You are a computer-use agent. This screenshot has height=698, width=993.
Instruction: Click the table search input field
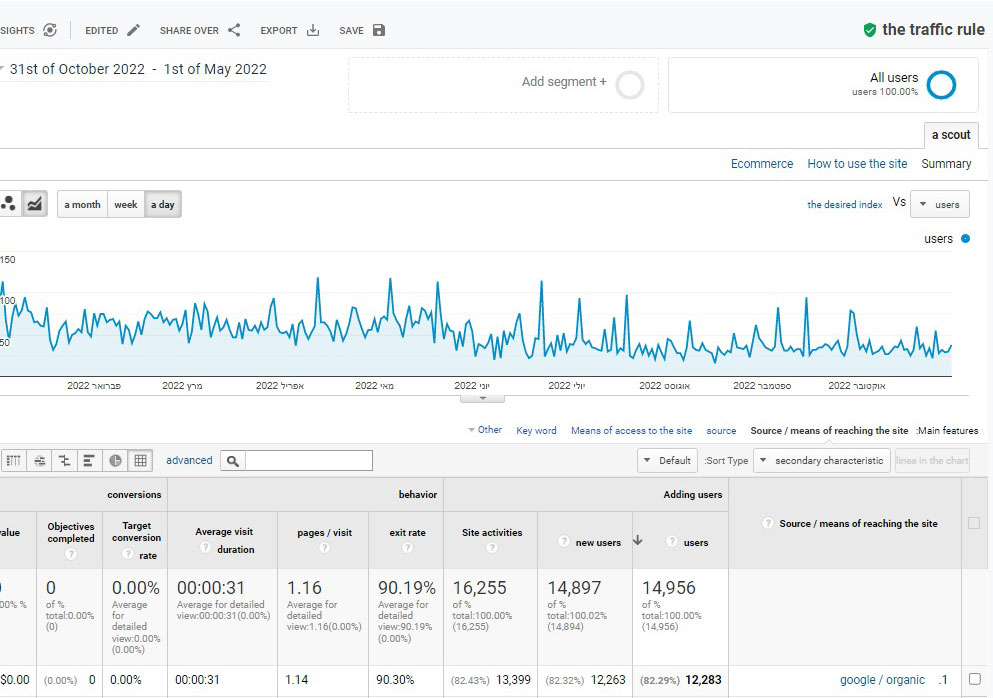pyautogui.click(x=308, y=461)
